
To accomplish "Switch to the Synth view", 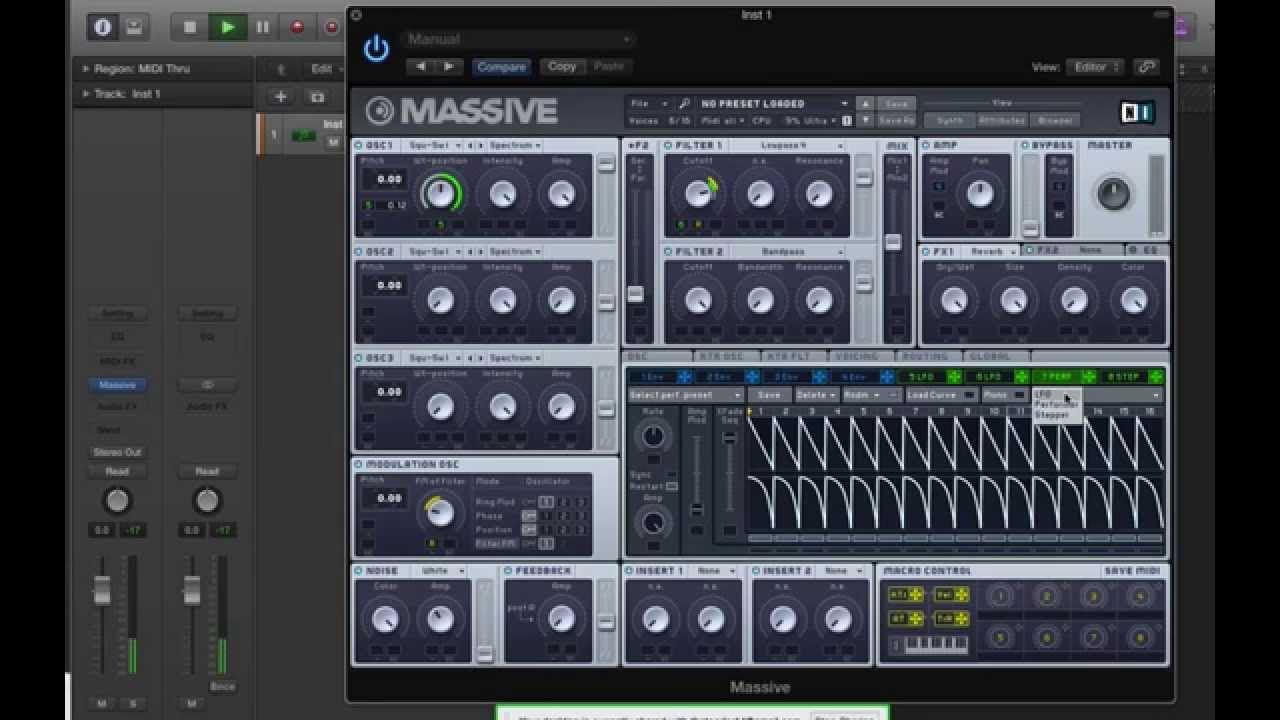I will coord(950,120).
